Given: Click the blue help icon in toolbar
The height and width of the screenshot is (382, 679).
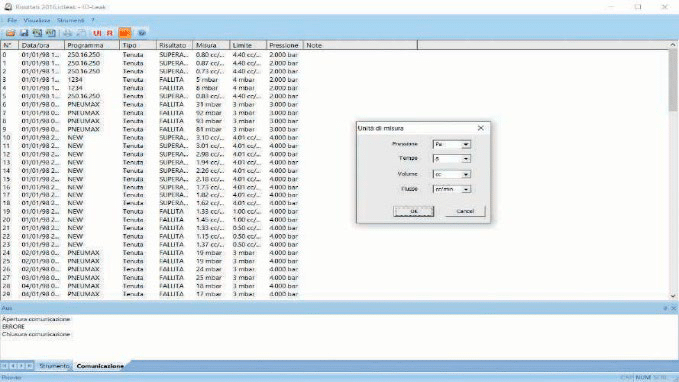Looking at the screenshot, I should [x=142, y=33].
